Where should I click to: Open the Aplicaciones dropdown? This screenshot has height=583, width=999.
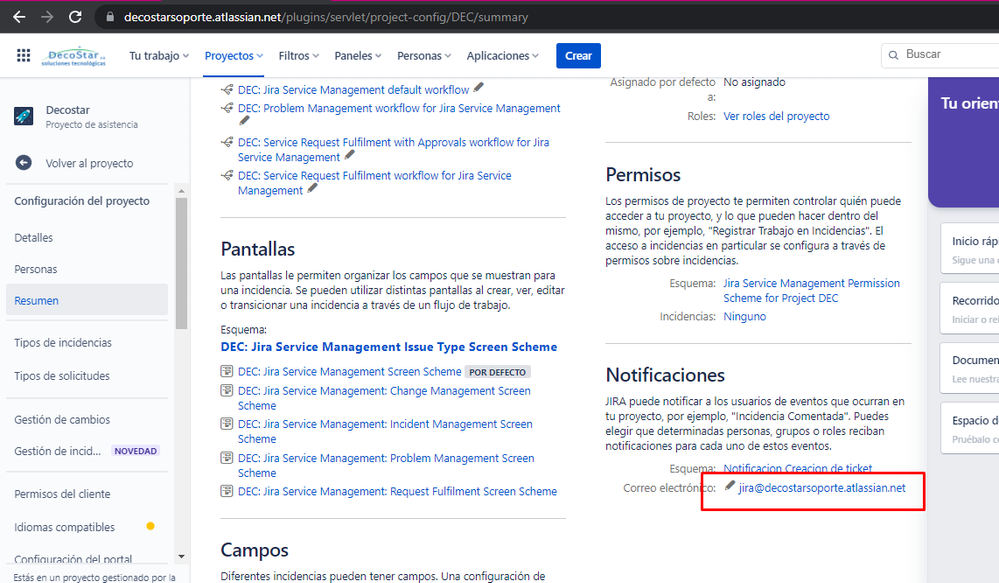tap(503, 55)
